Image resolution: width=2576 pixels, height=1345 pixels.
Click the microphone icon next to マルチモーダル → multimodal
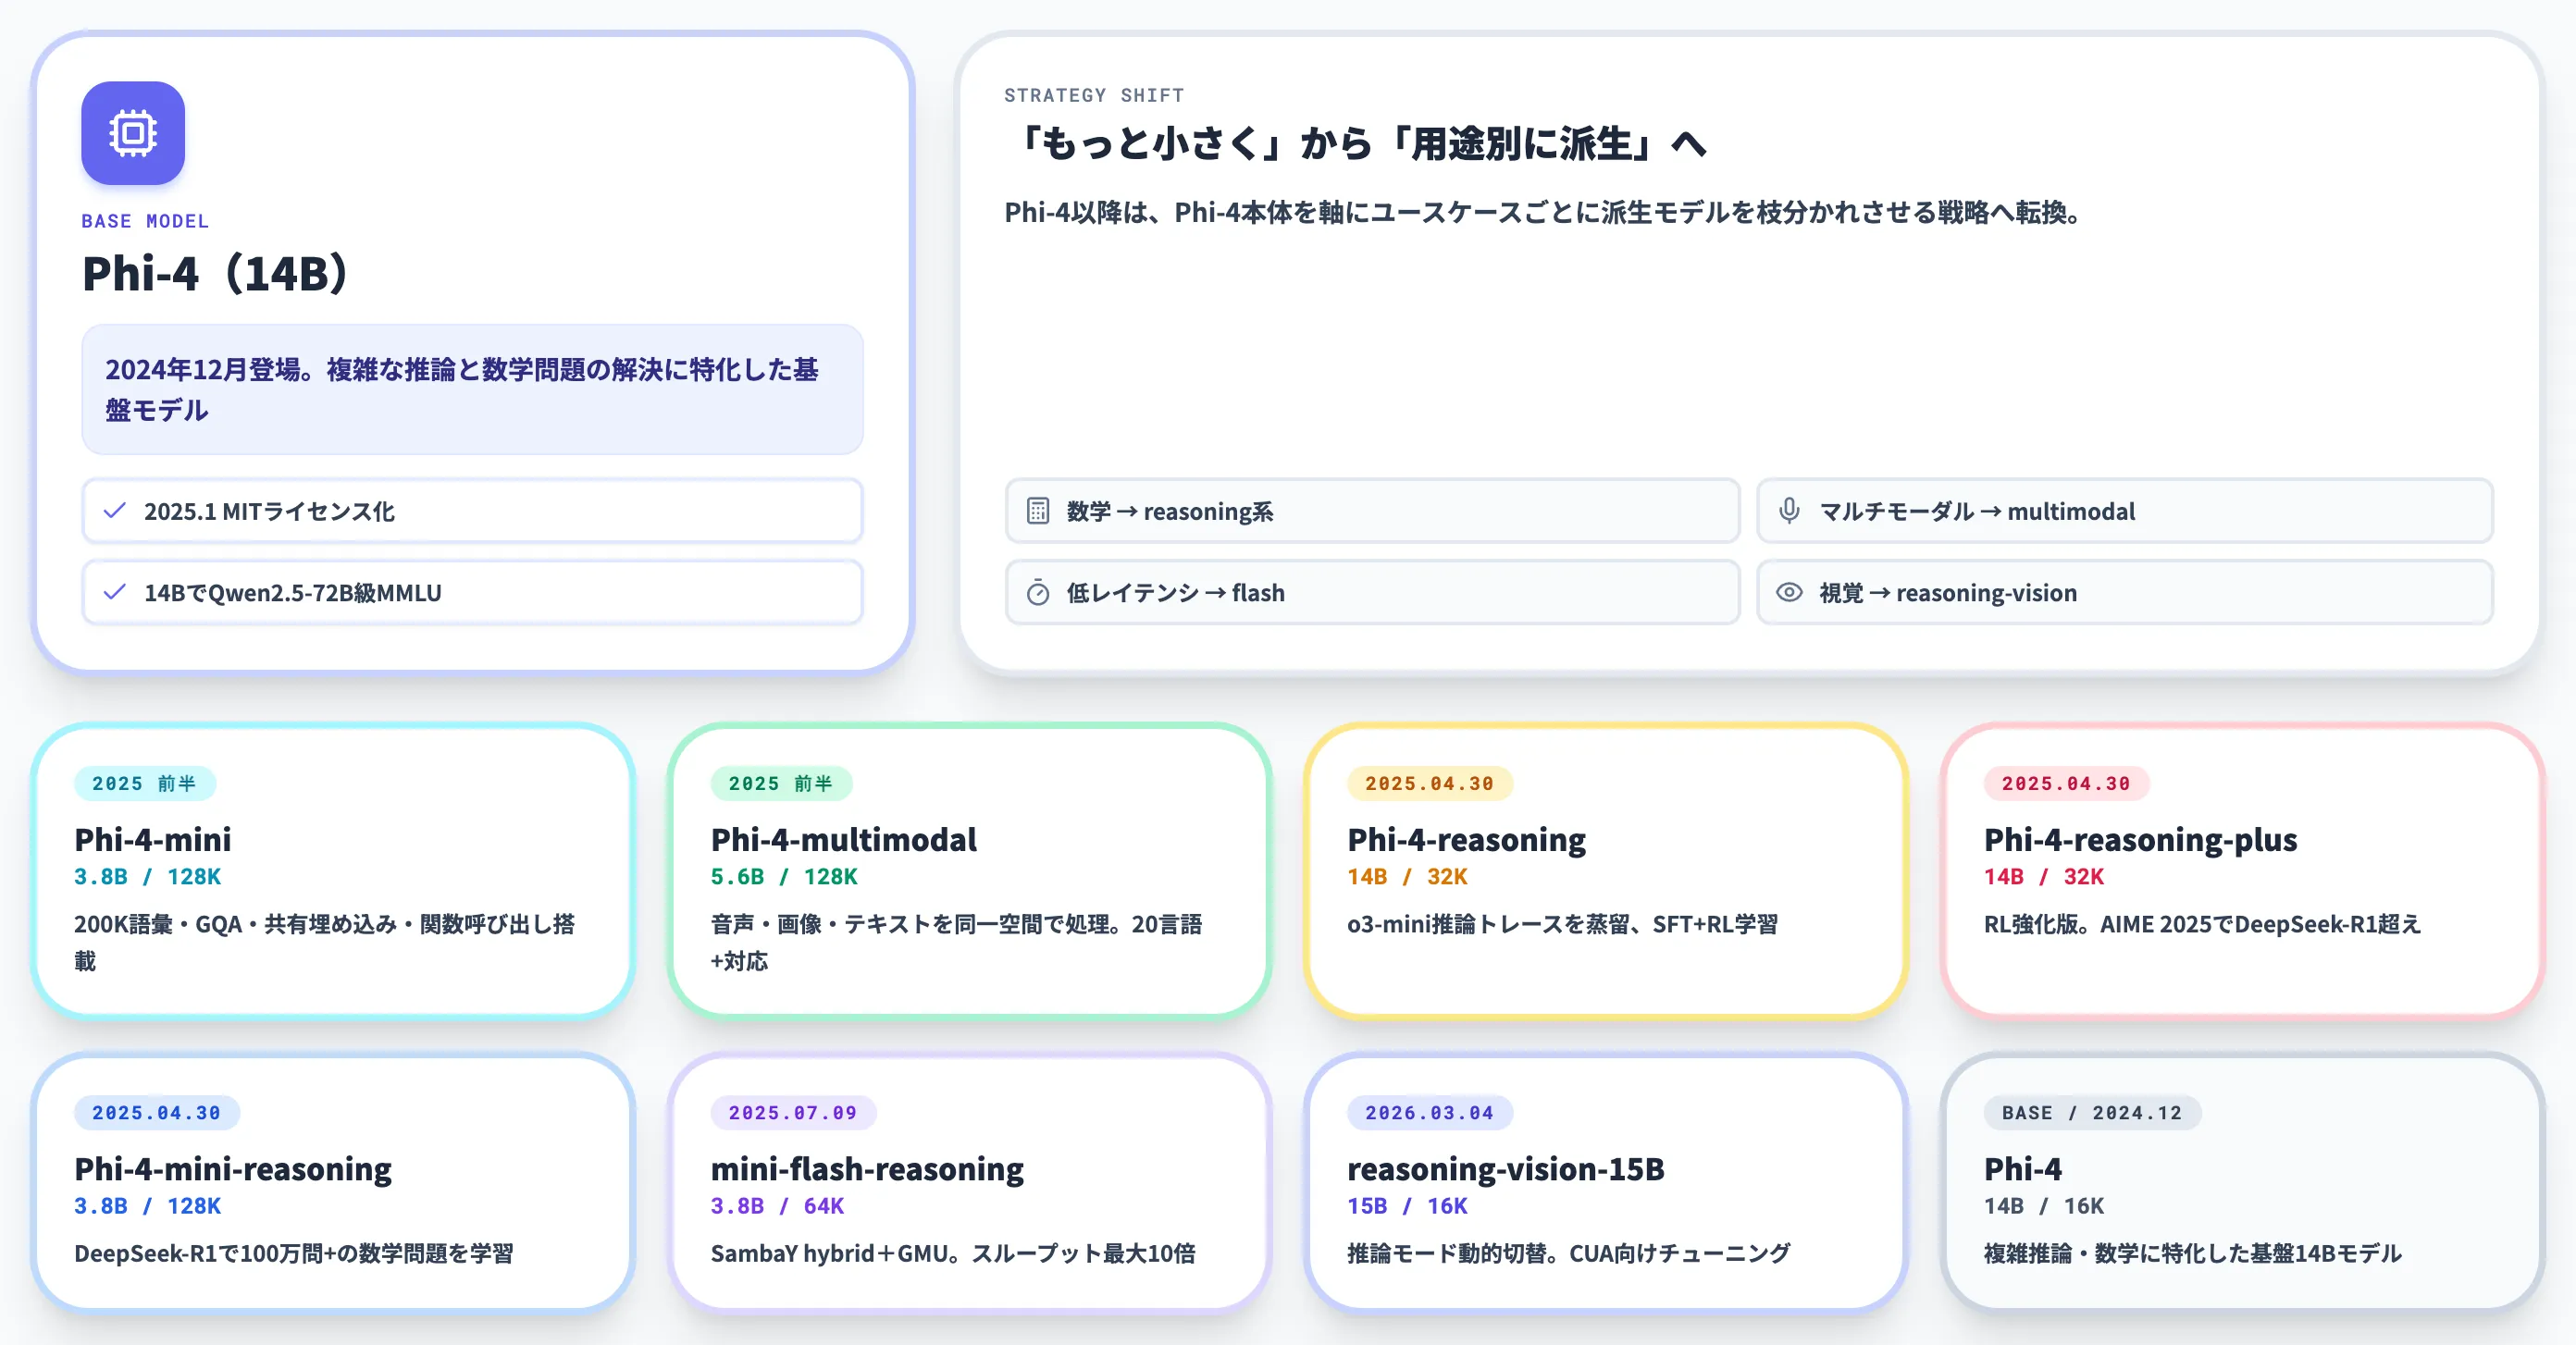(1789, 511)
